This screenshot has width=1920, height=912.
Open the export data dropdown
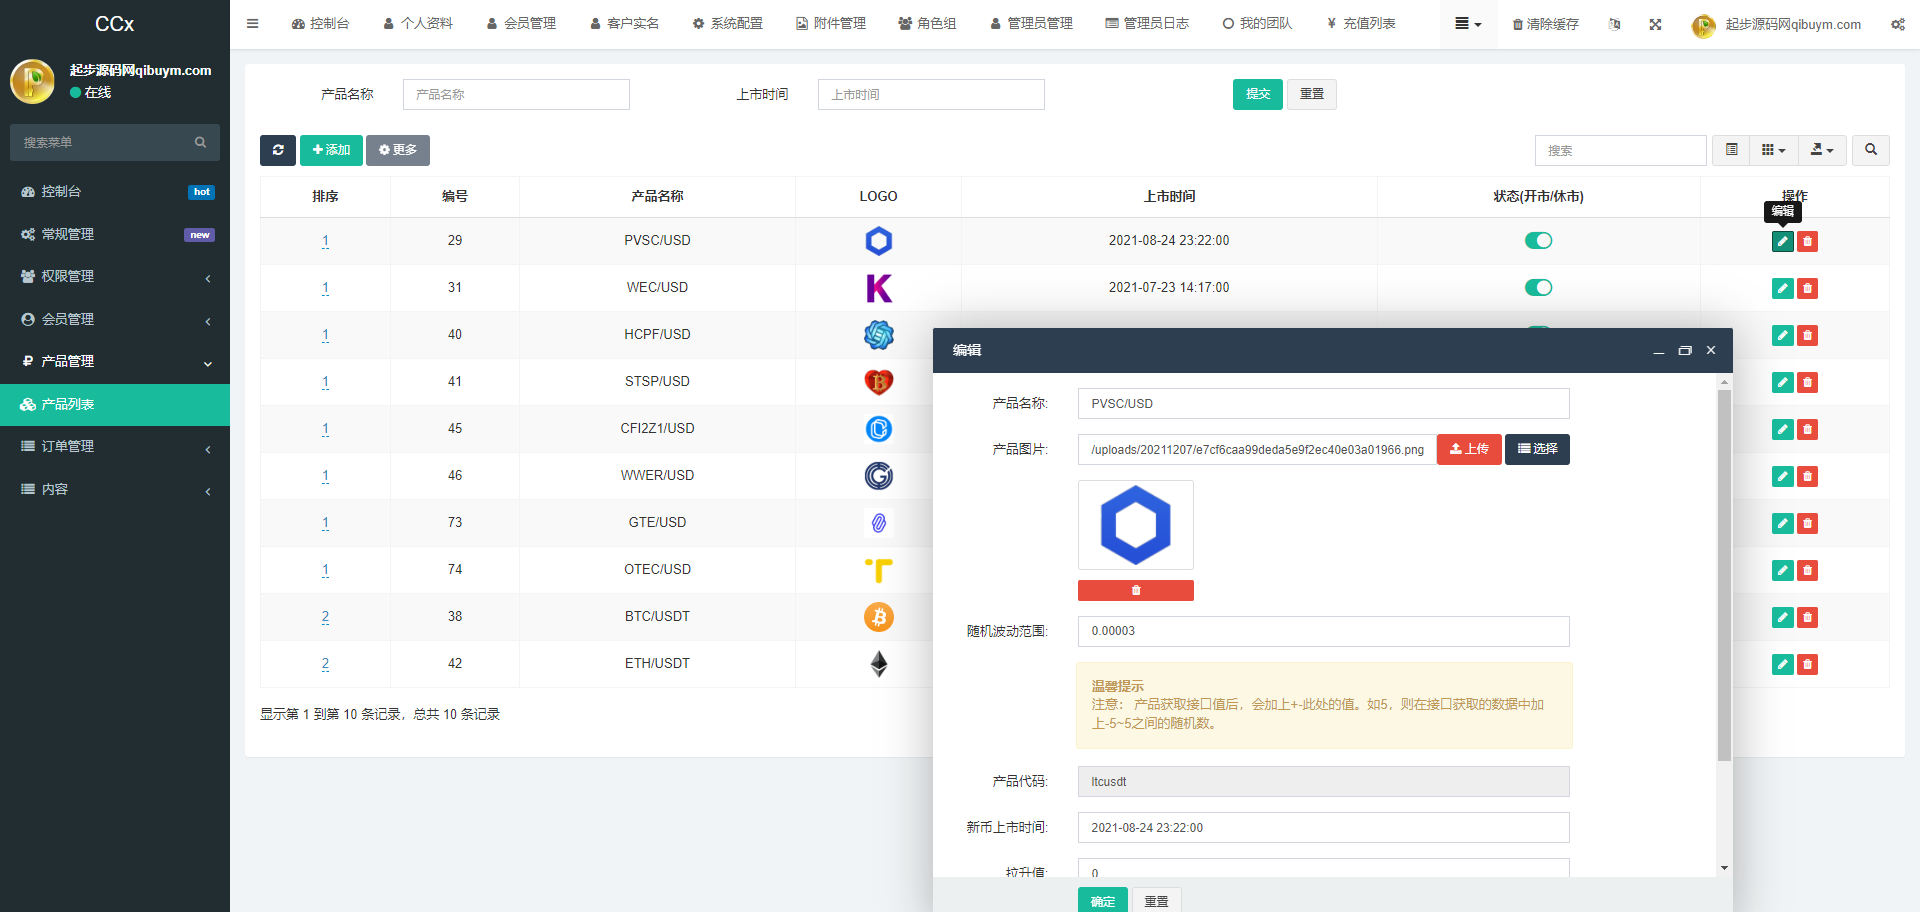[x=1822, y=150]
